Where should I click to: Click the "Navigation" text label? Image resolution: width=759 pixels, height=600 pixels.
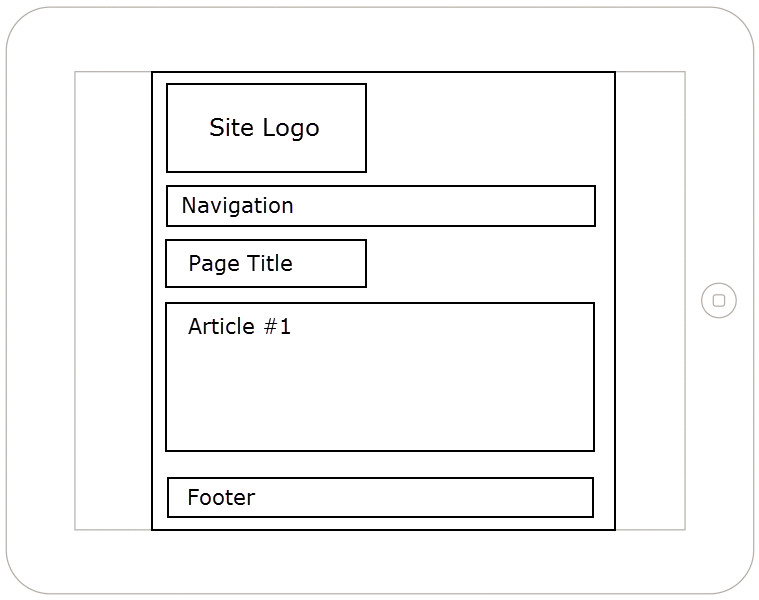pyautogui.click(x=237, y=206)
